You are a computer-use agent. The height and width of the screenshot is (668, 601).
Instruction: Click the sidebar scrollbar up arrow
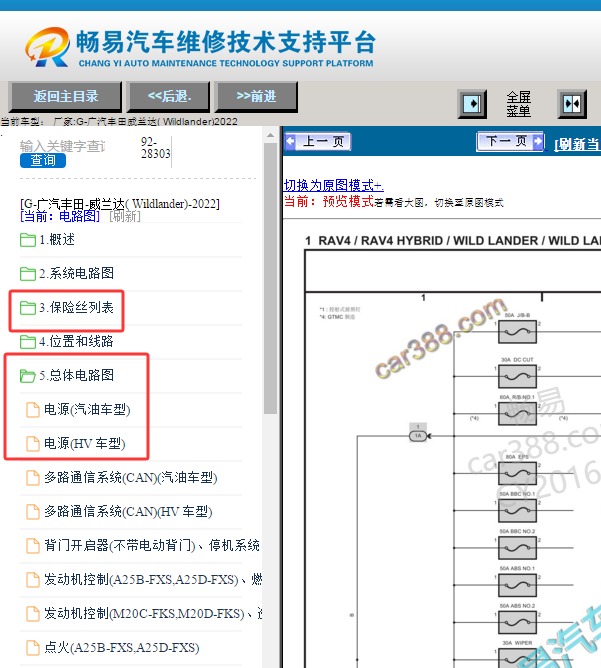click(270, 135)
